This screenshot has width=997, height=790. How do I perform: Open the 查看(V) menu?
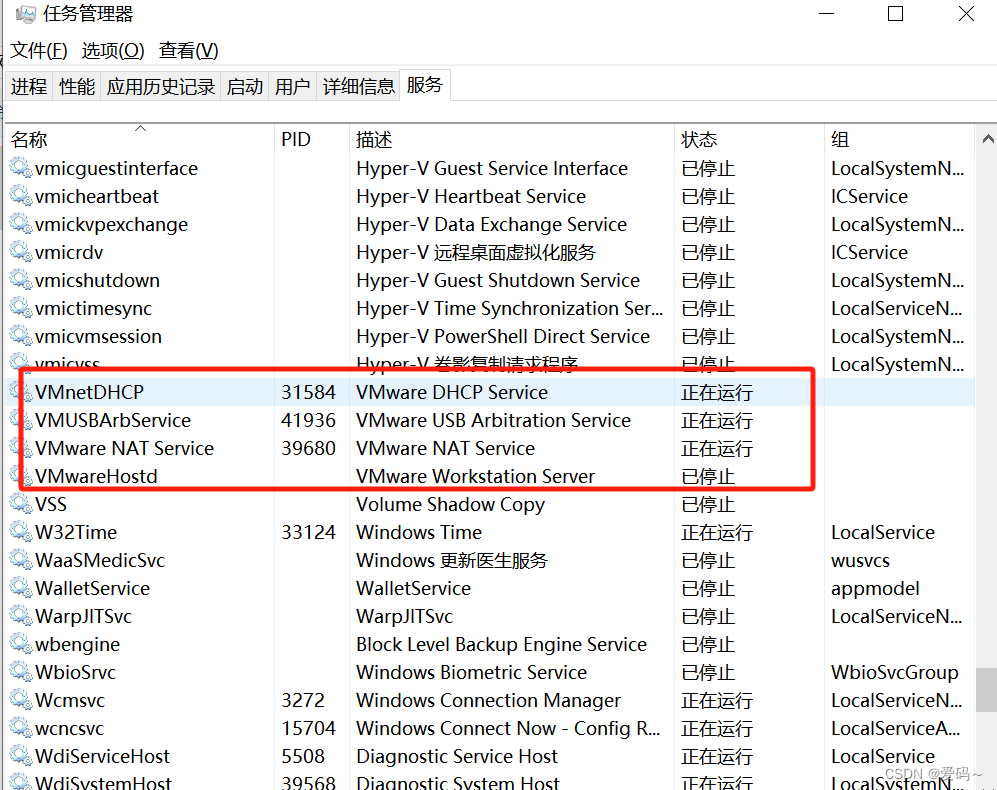[x=189, y=50]
